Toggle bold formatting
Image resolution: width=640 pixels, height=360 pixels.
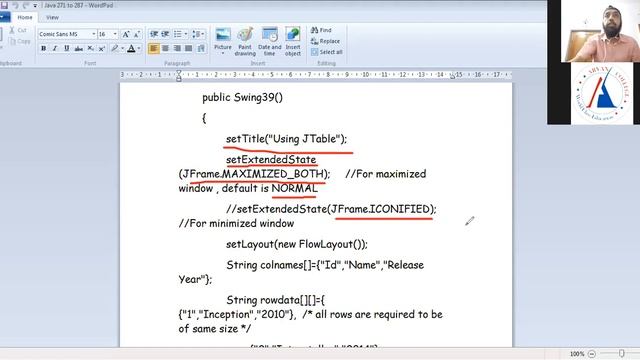tap(43, 49)
